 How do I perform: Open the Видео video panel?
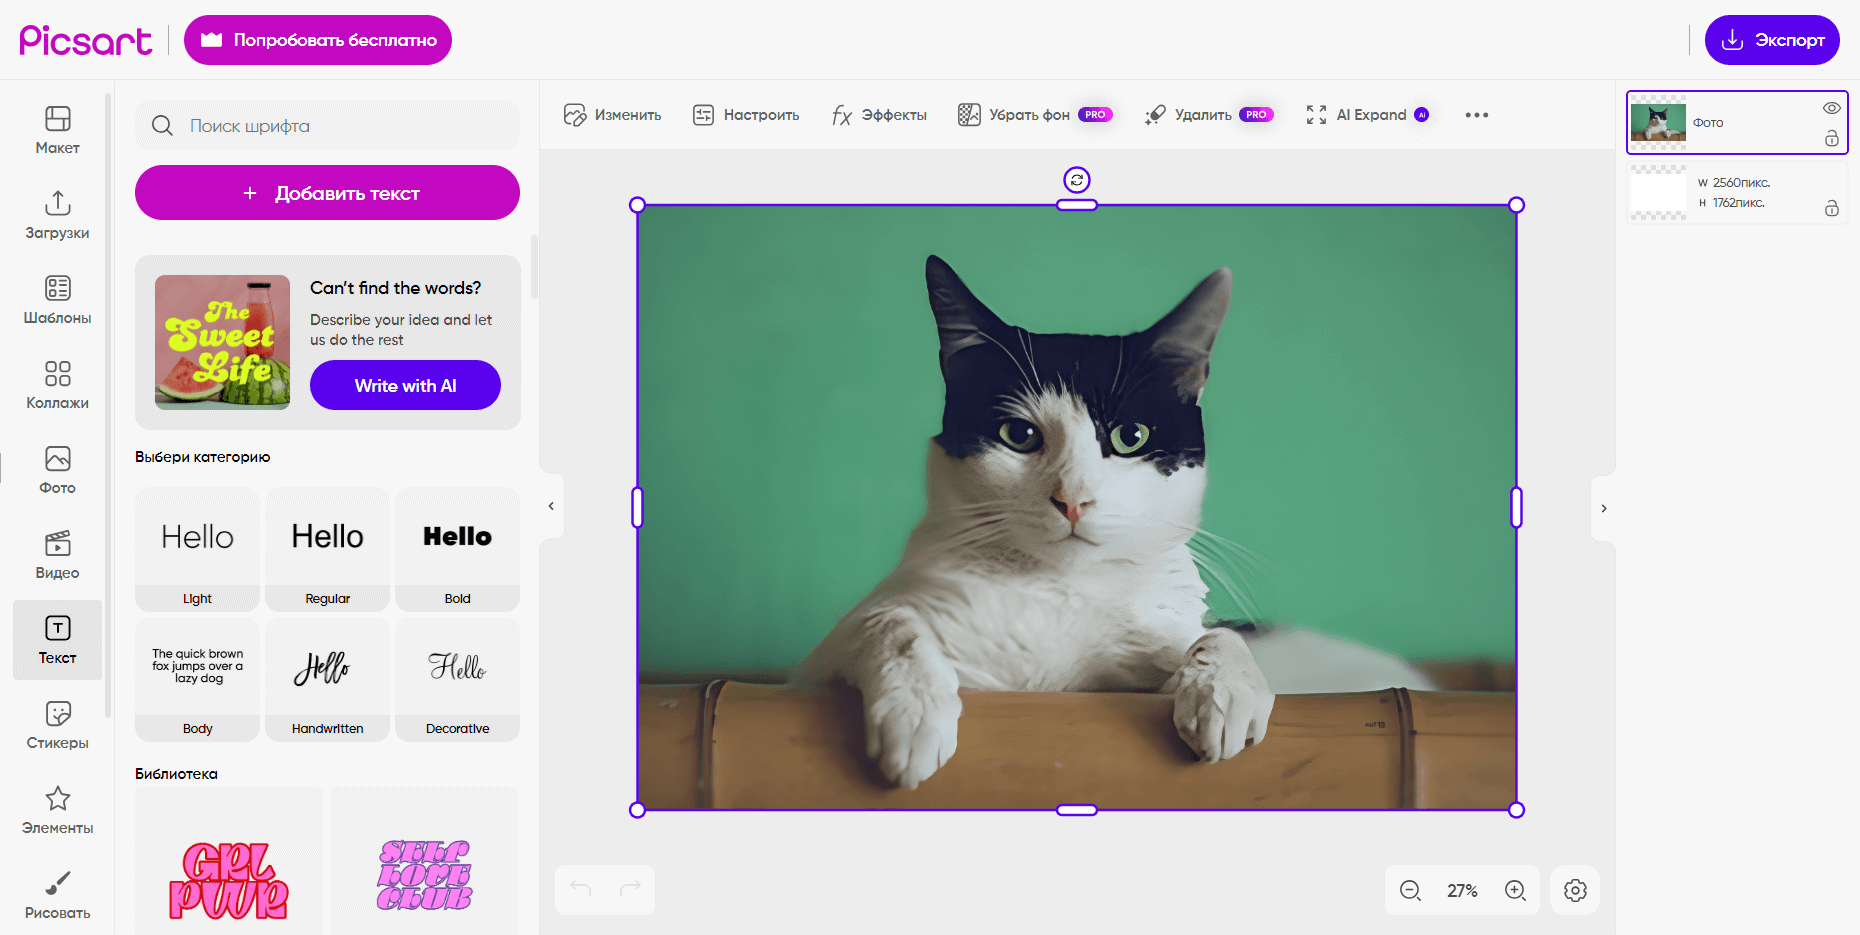pyautogui.click(x=57, y=555)
